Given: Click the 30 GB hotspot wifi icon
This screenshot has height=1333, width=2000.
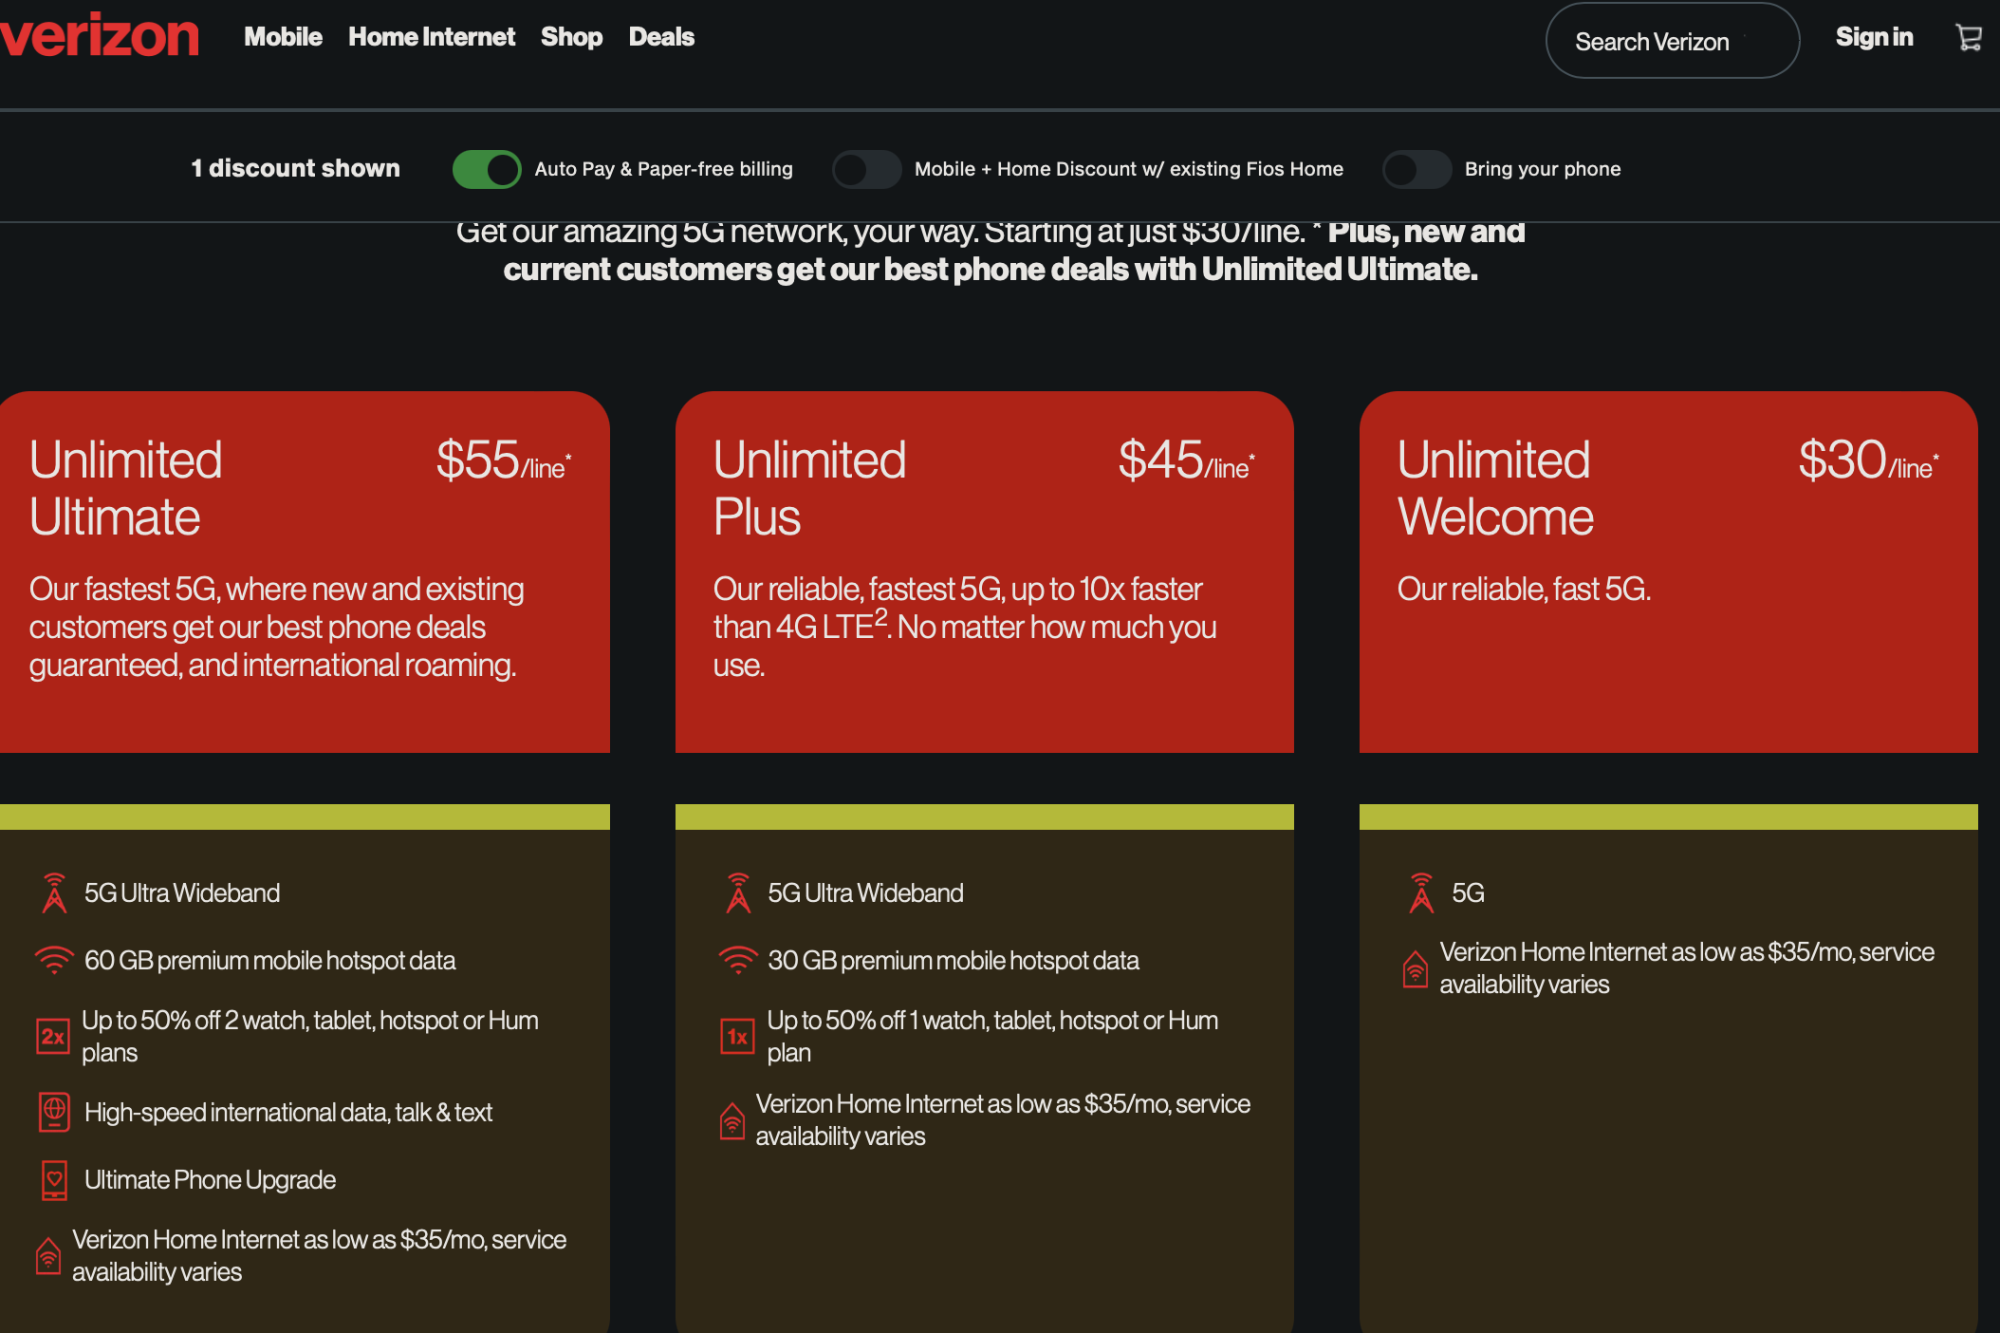Looking at the screenshot, I should click(738, 960).
